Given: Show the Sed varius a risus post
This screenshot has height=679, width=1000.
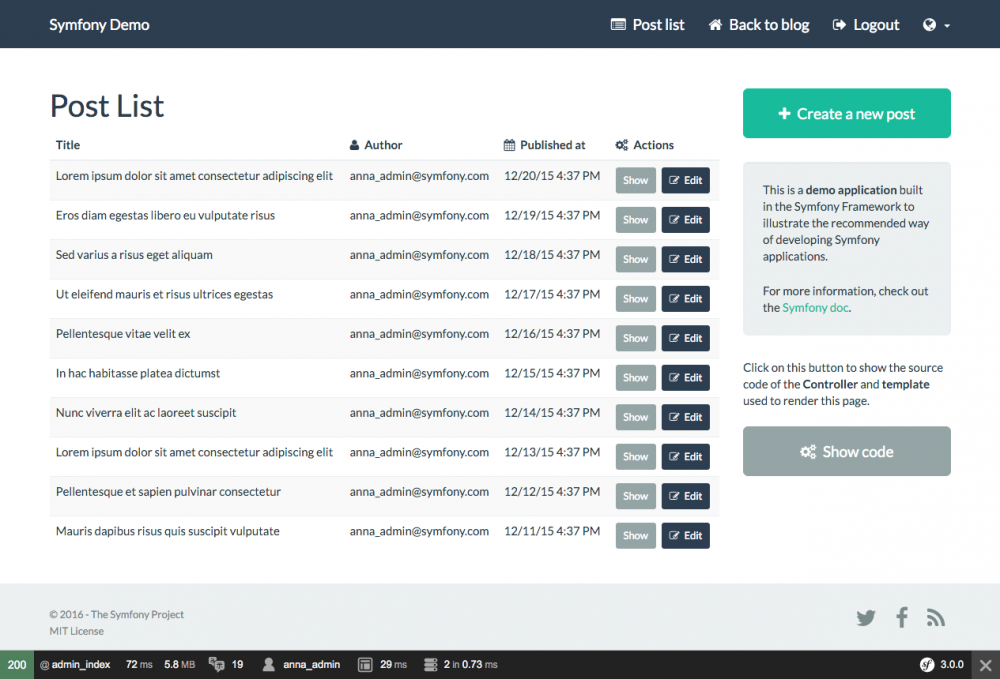Looking at the screenshot, I should click(x=635, y=259).
